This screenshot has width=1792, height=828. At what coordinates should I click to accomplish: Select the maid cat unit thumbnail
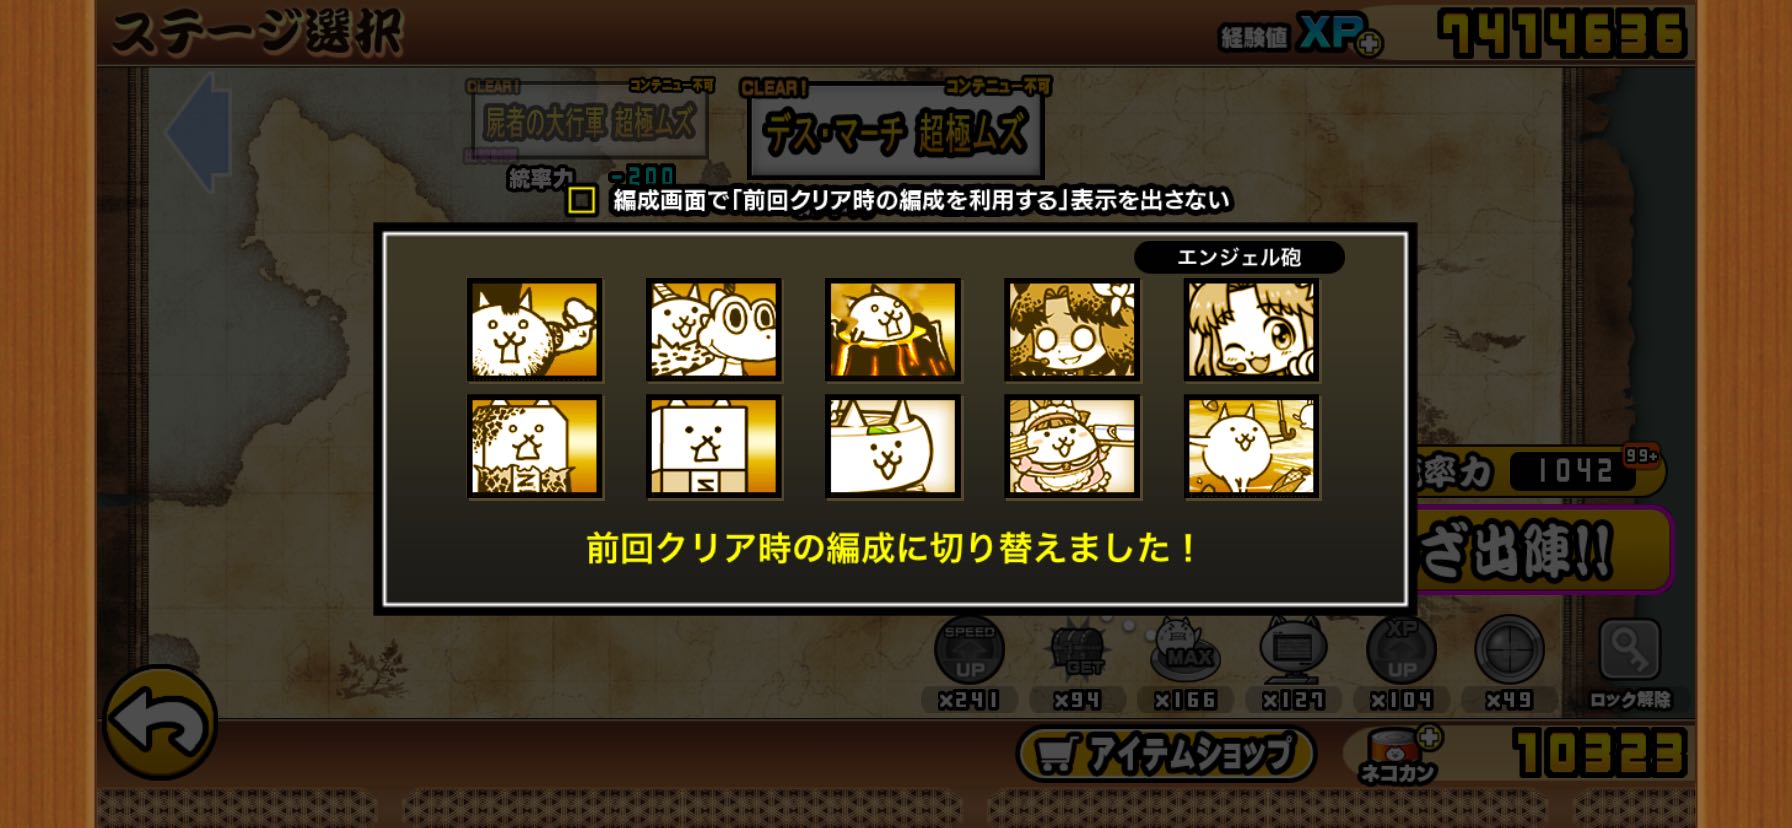pyautogui.click(x=1072, y=446)
